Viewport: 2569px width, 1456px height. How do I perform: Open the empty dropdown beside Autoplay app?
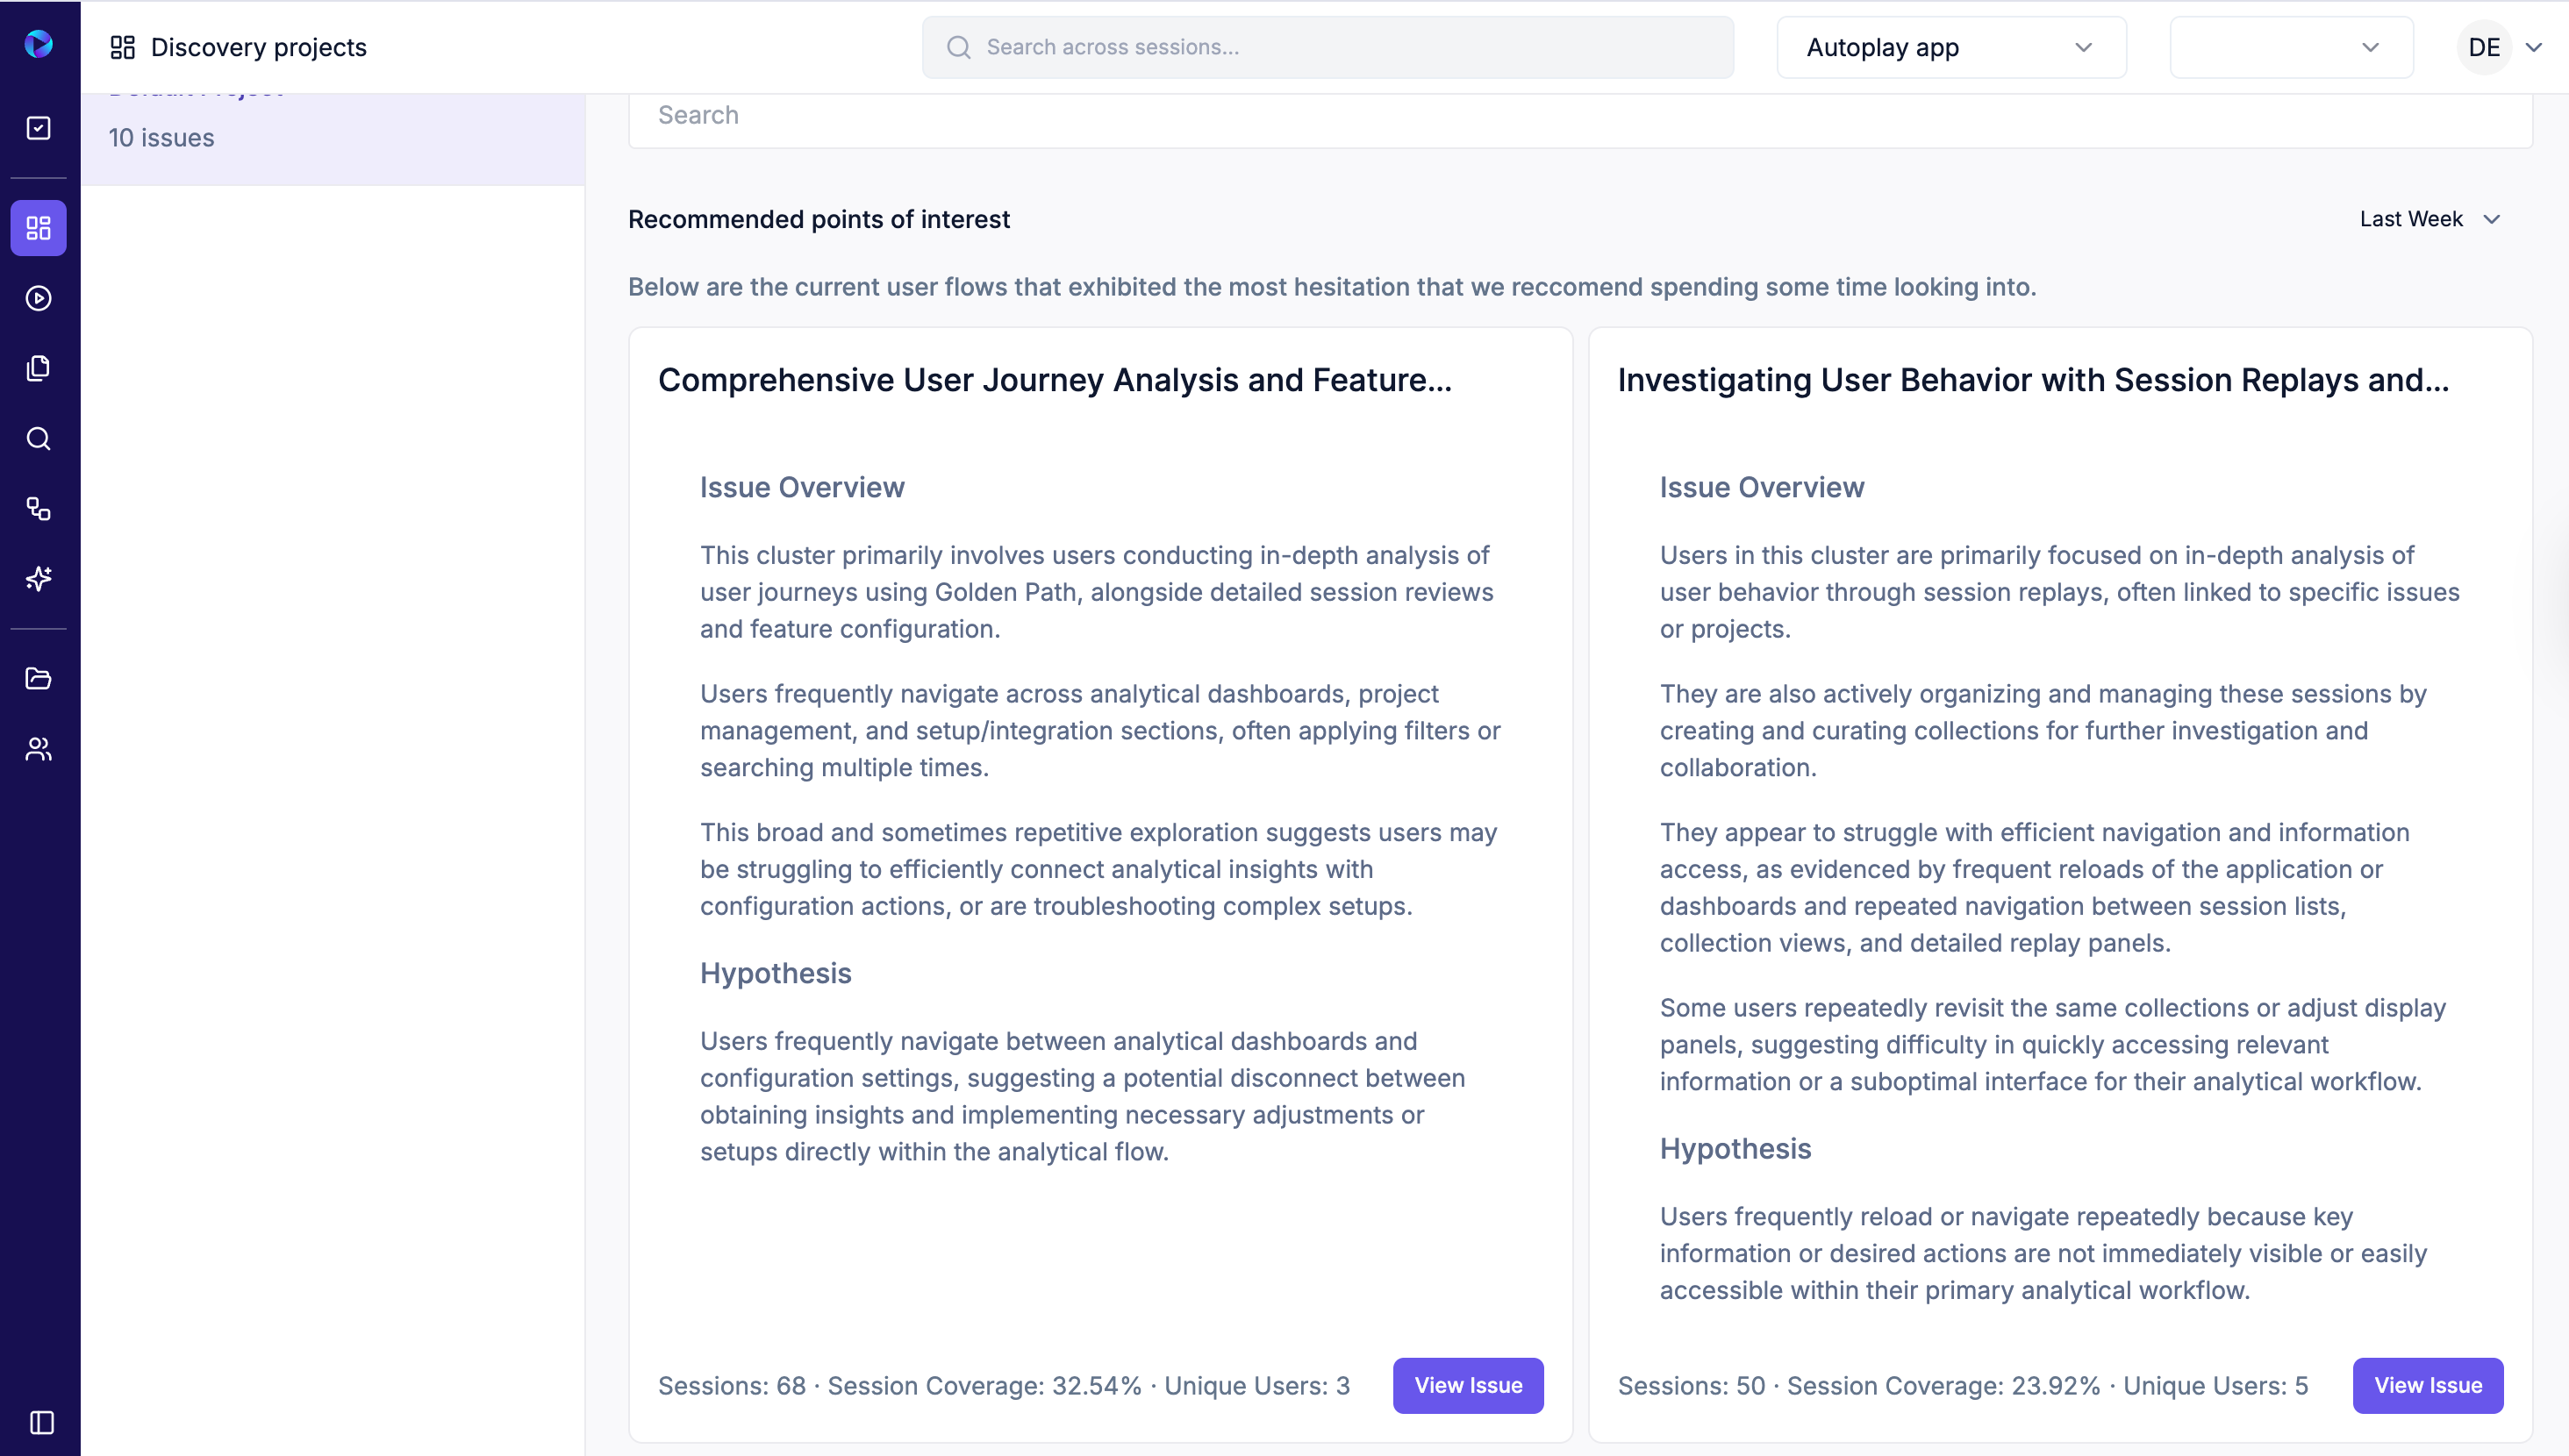[2290, 47]
